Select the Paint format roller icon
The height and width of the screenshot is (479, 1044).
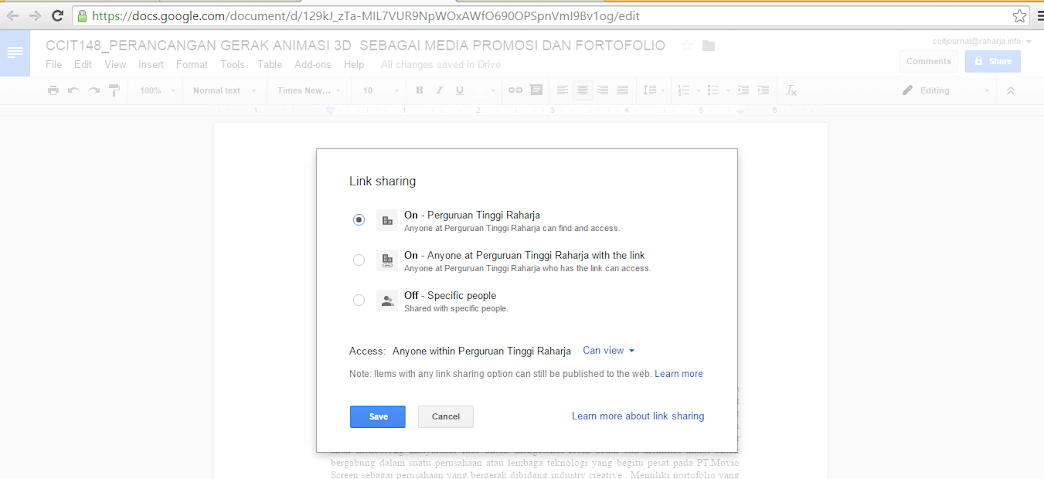[x=115, y=91]
